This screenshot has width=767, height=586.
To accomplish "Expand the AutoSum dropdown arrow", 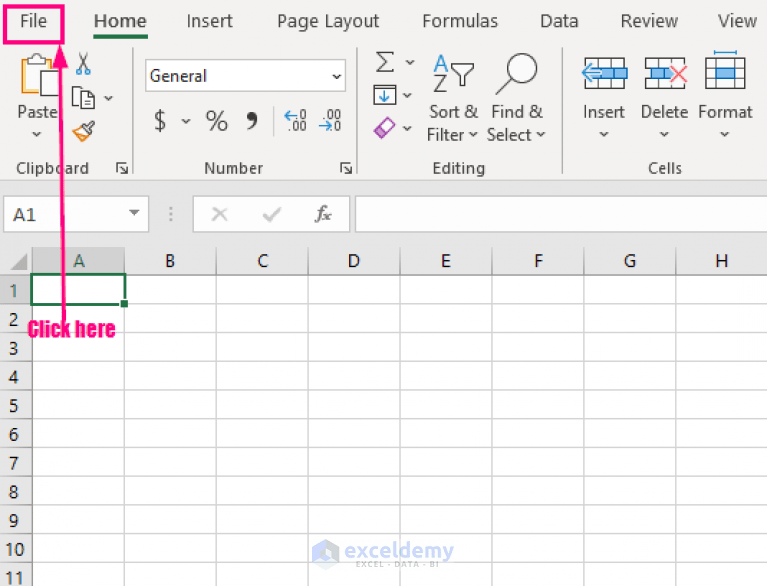I will pos(410,62).
